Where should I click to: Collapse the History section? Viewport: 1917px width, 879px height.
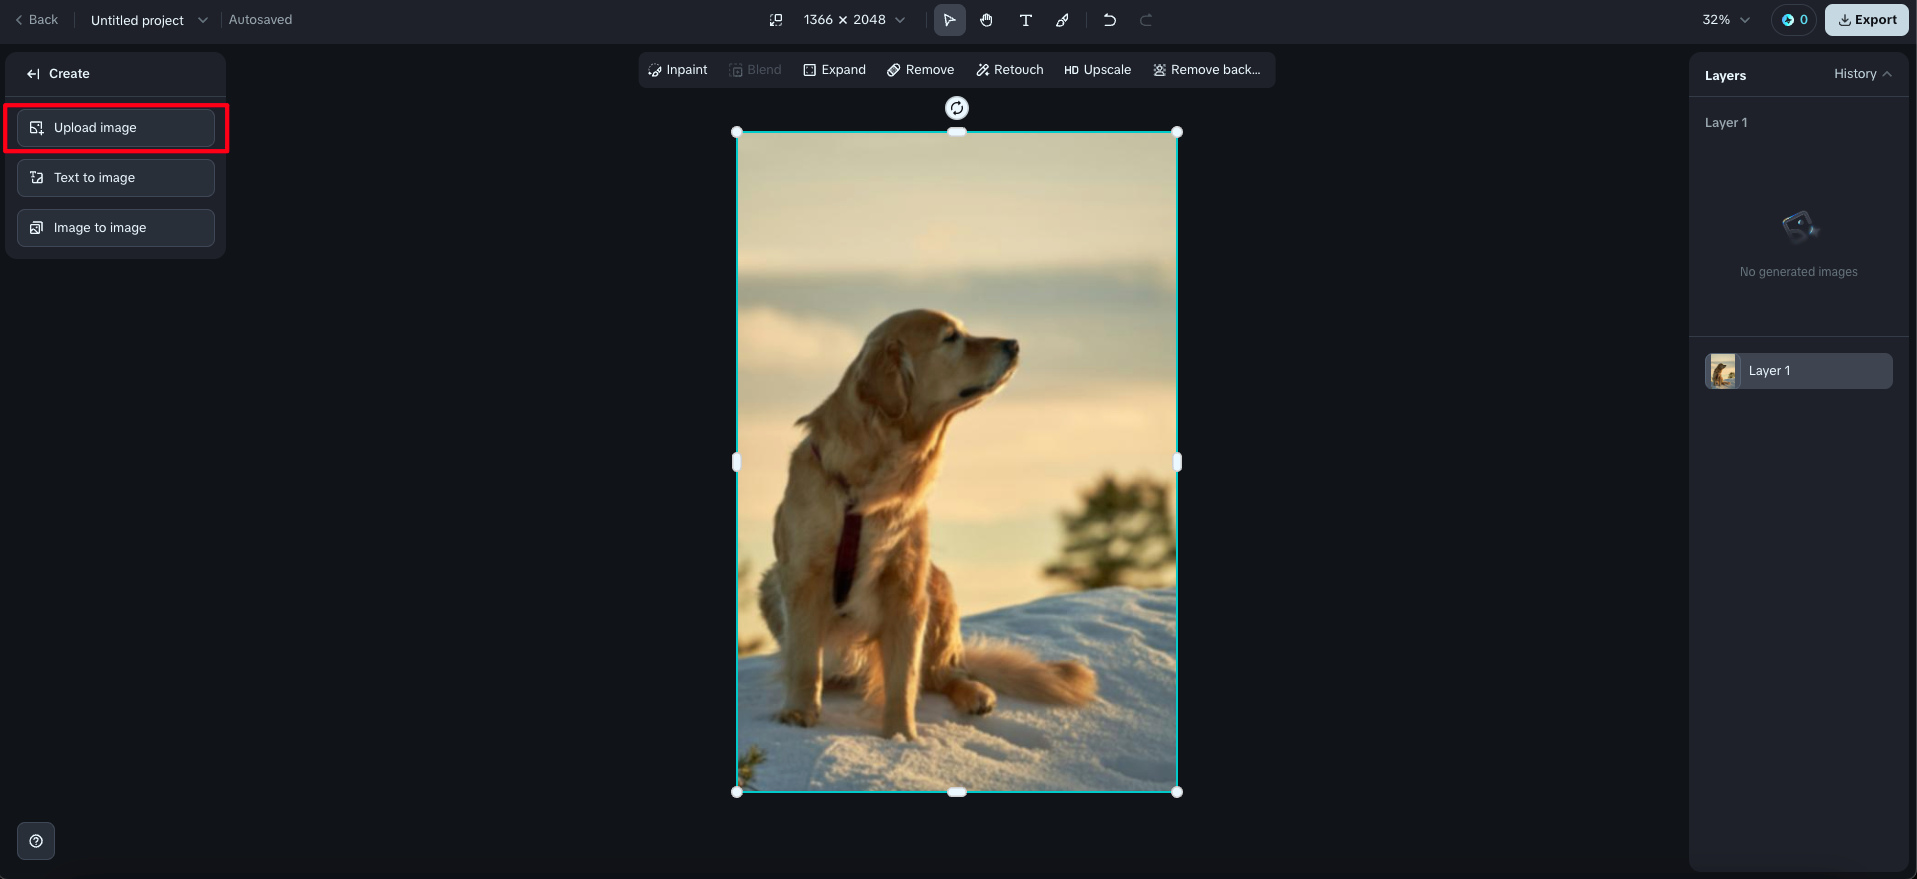point(1862,74)
